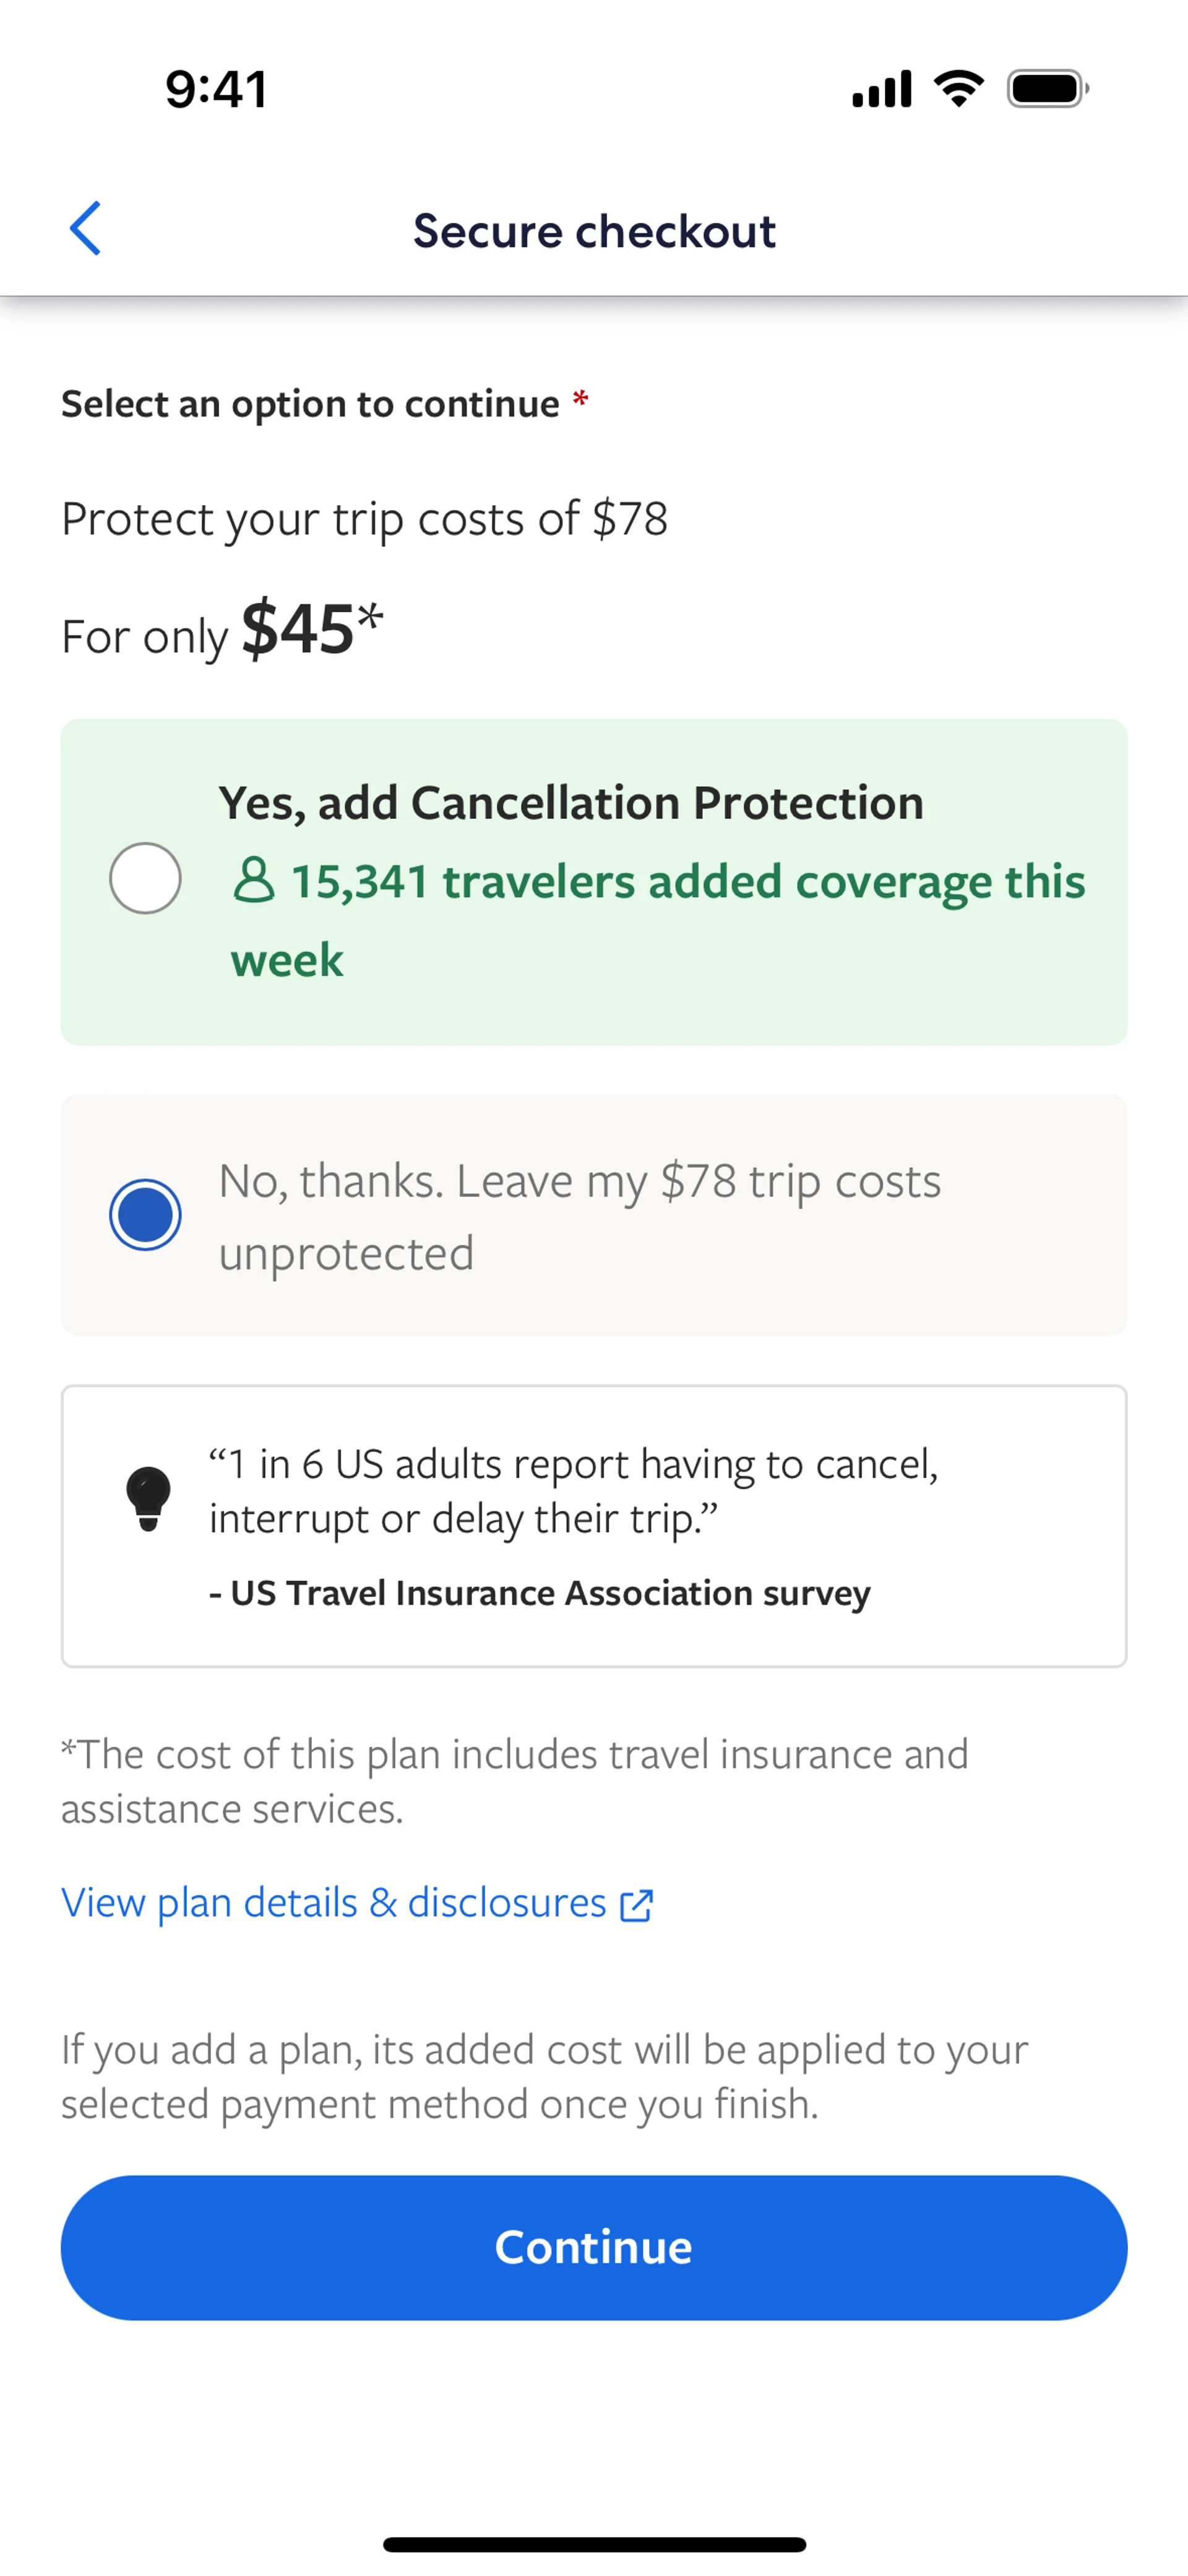Image resolution: width=1188 pixels, height=2576 pixels.
Task: Tap the back chevron arrow
Action: [x=86, y=229]
